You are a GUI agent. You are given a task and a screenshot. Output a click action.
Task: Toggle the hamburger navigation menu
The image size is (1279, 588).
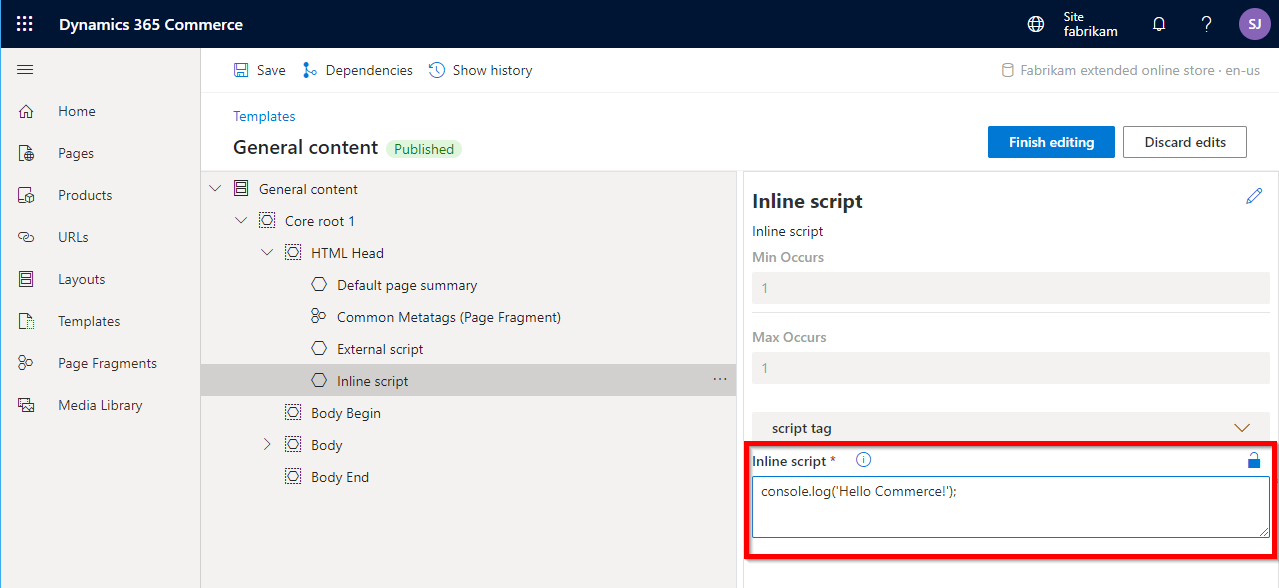coord(25,69)
